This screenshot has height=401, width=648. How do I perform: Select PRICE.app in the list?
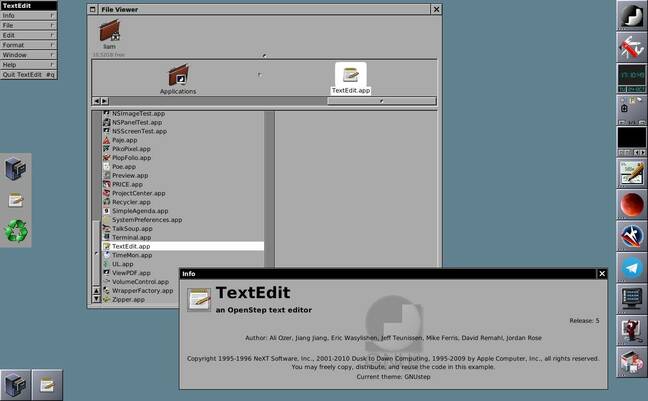coord(183,184)
